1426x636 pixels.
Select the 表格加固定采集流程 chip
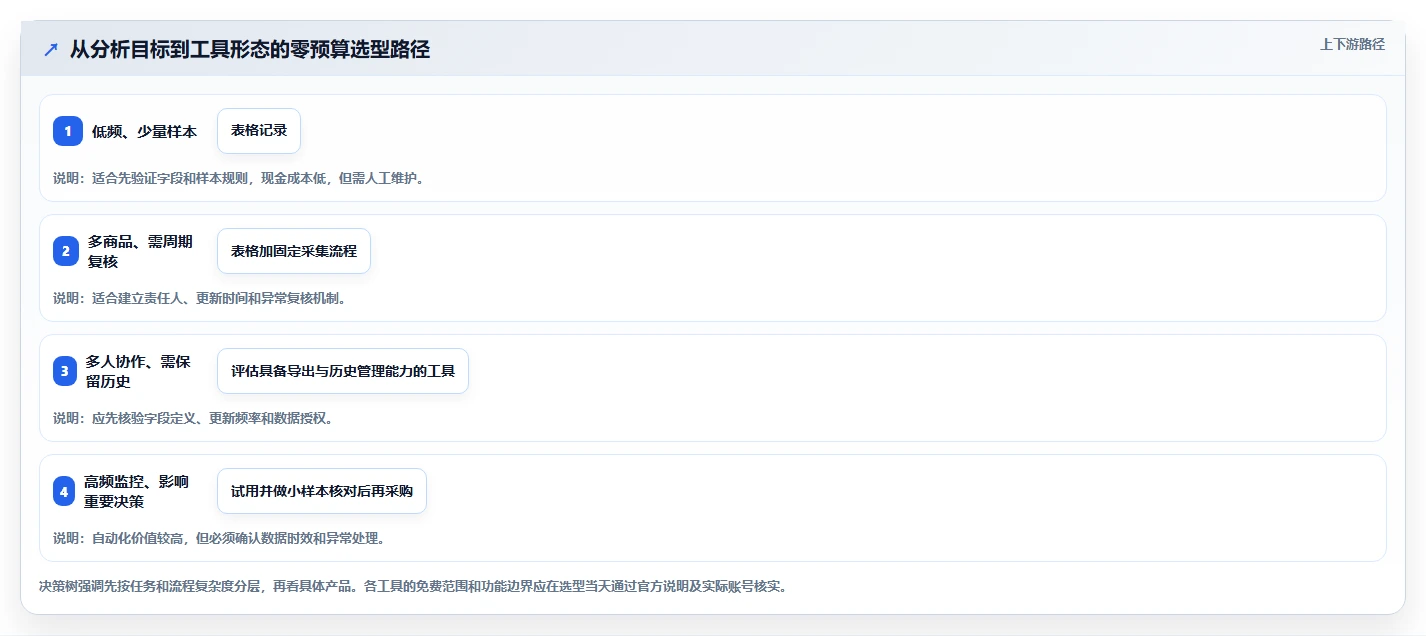point(294,251)
